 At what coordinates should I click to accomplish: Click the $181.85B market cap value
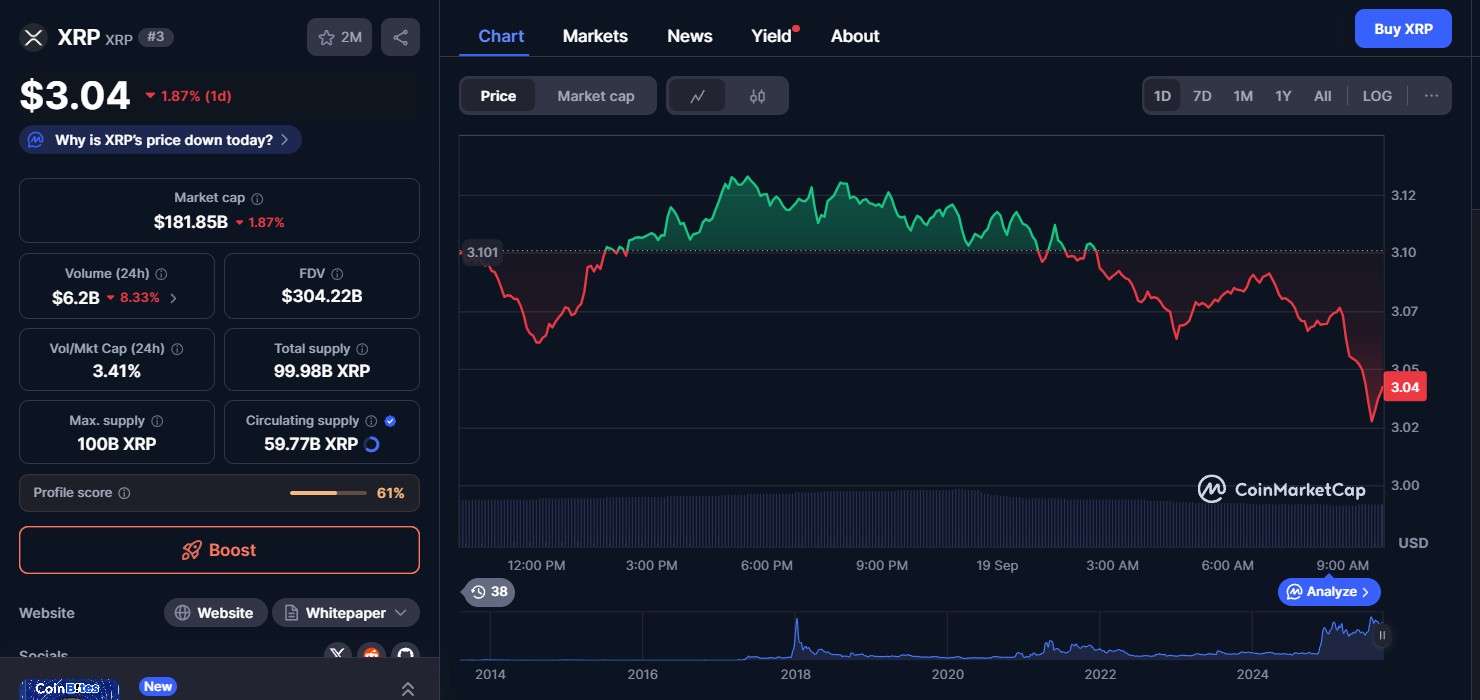click(191, 222)
